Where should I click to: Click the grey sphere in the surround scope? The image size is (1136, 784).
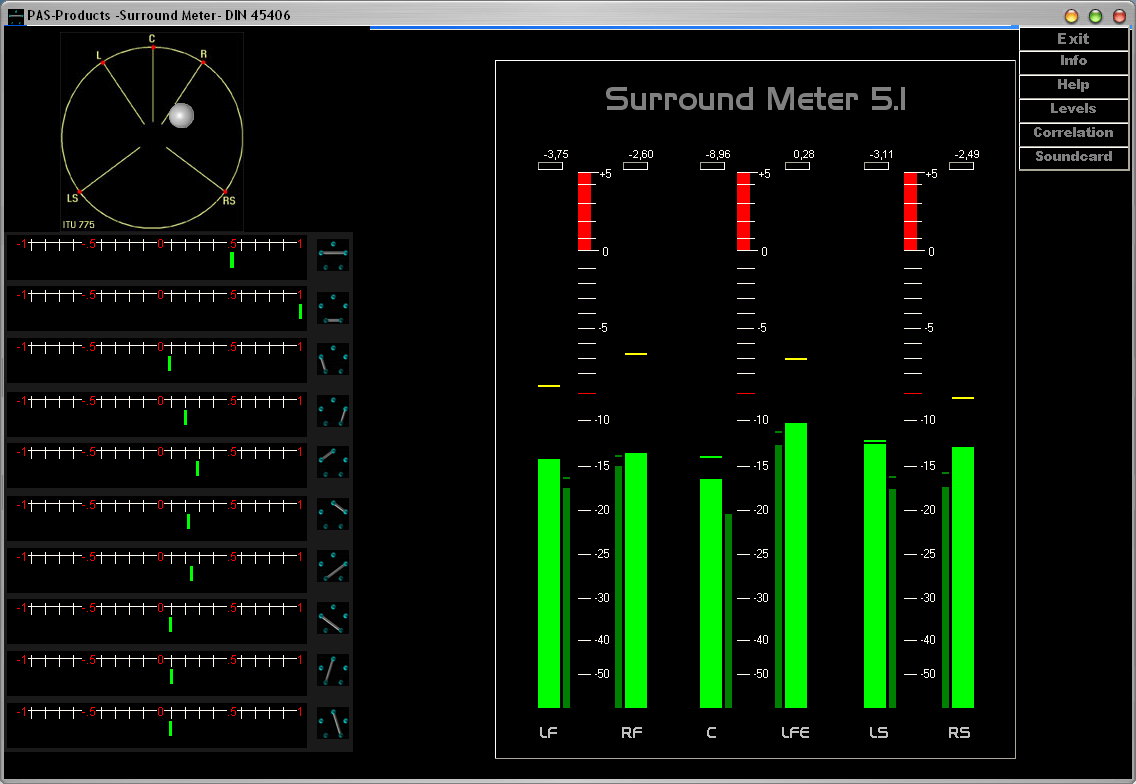(181, 116)
